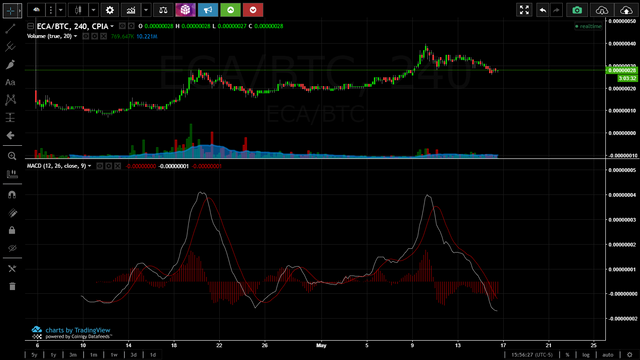
Task: Click the purple cube button
Action: coord(185,10)
